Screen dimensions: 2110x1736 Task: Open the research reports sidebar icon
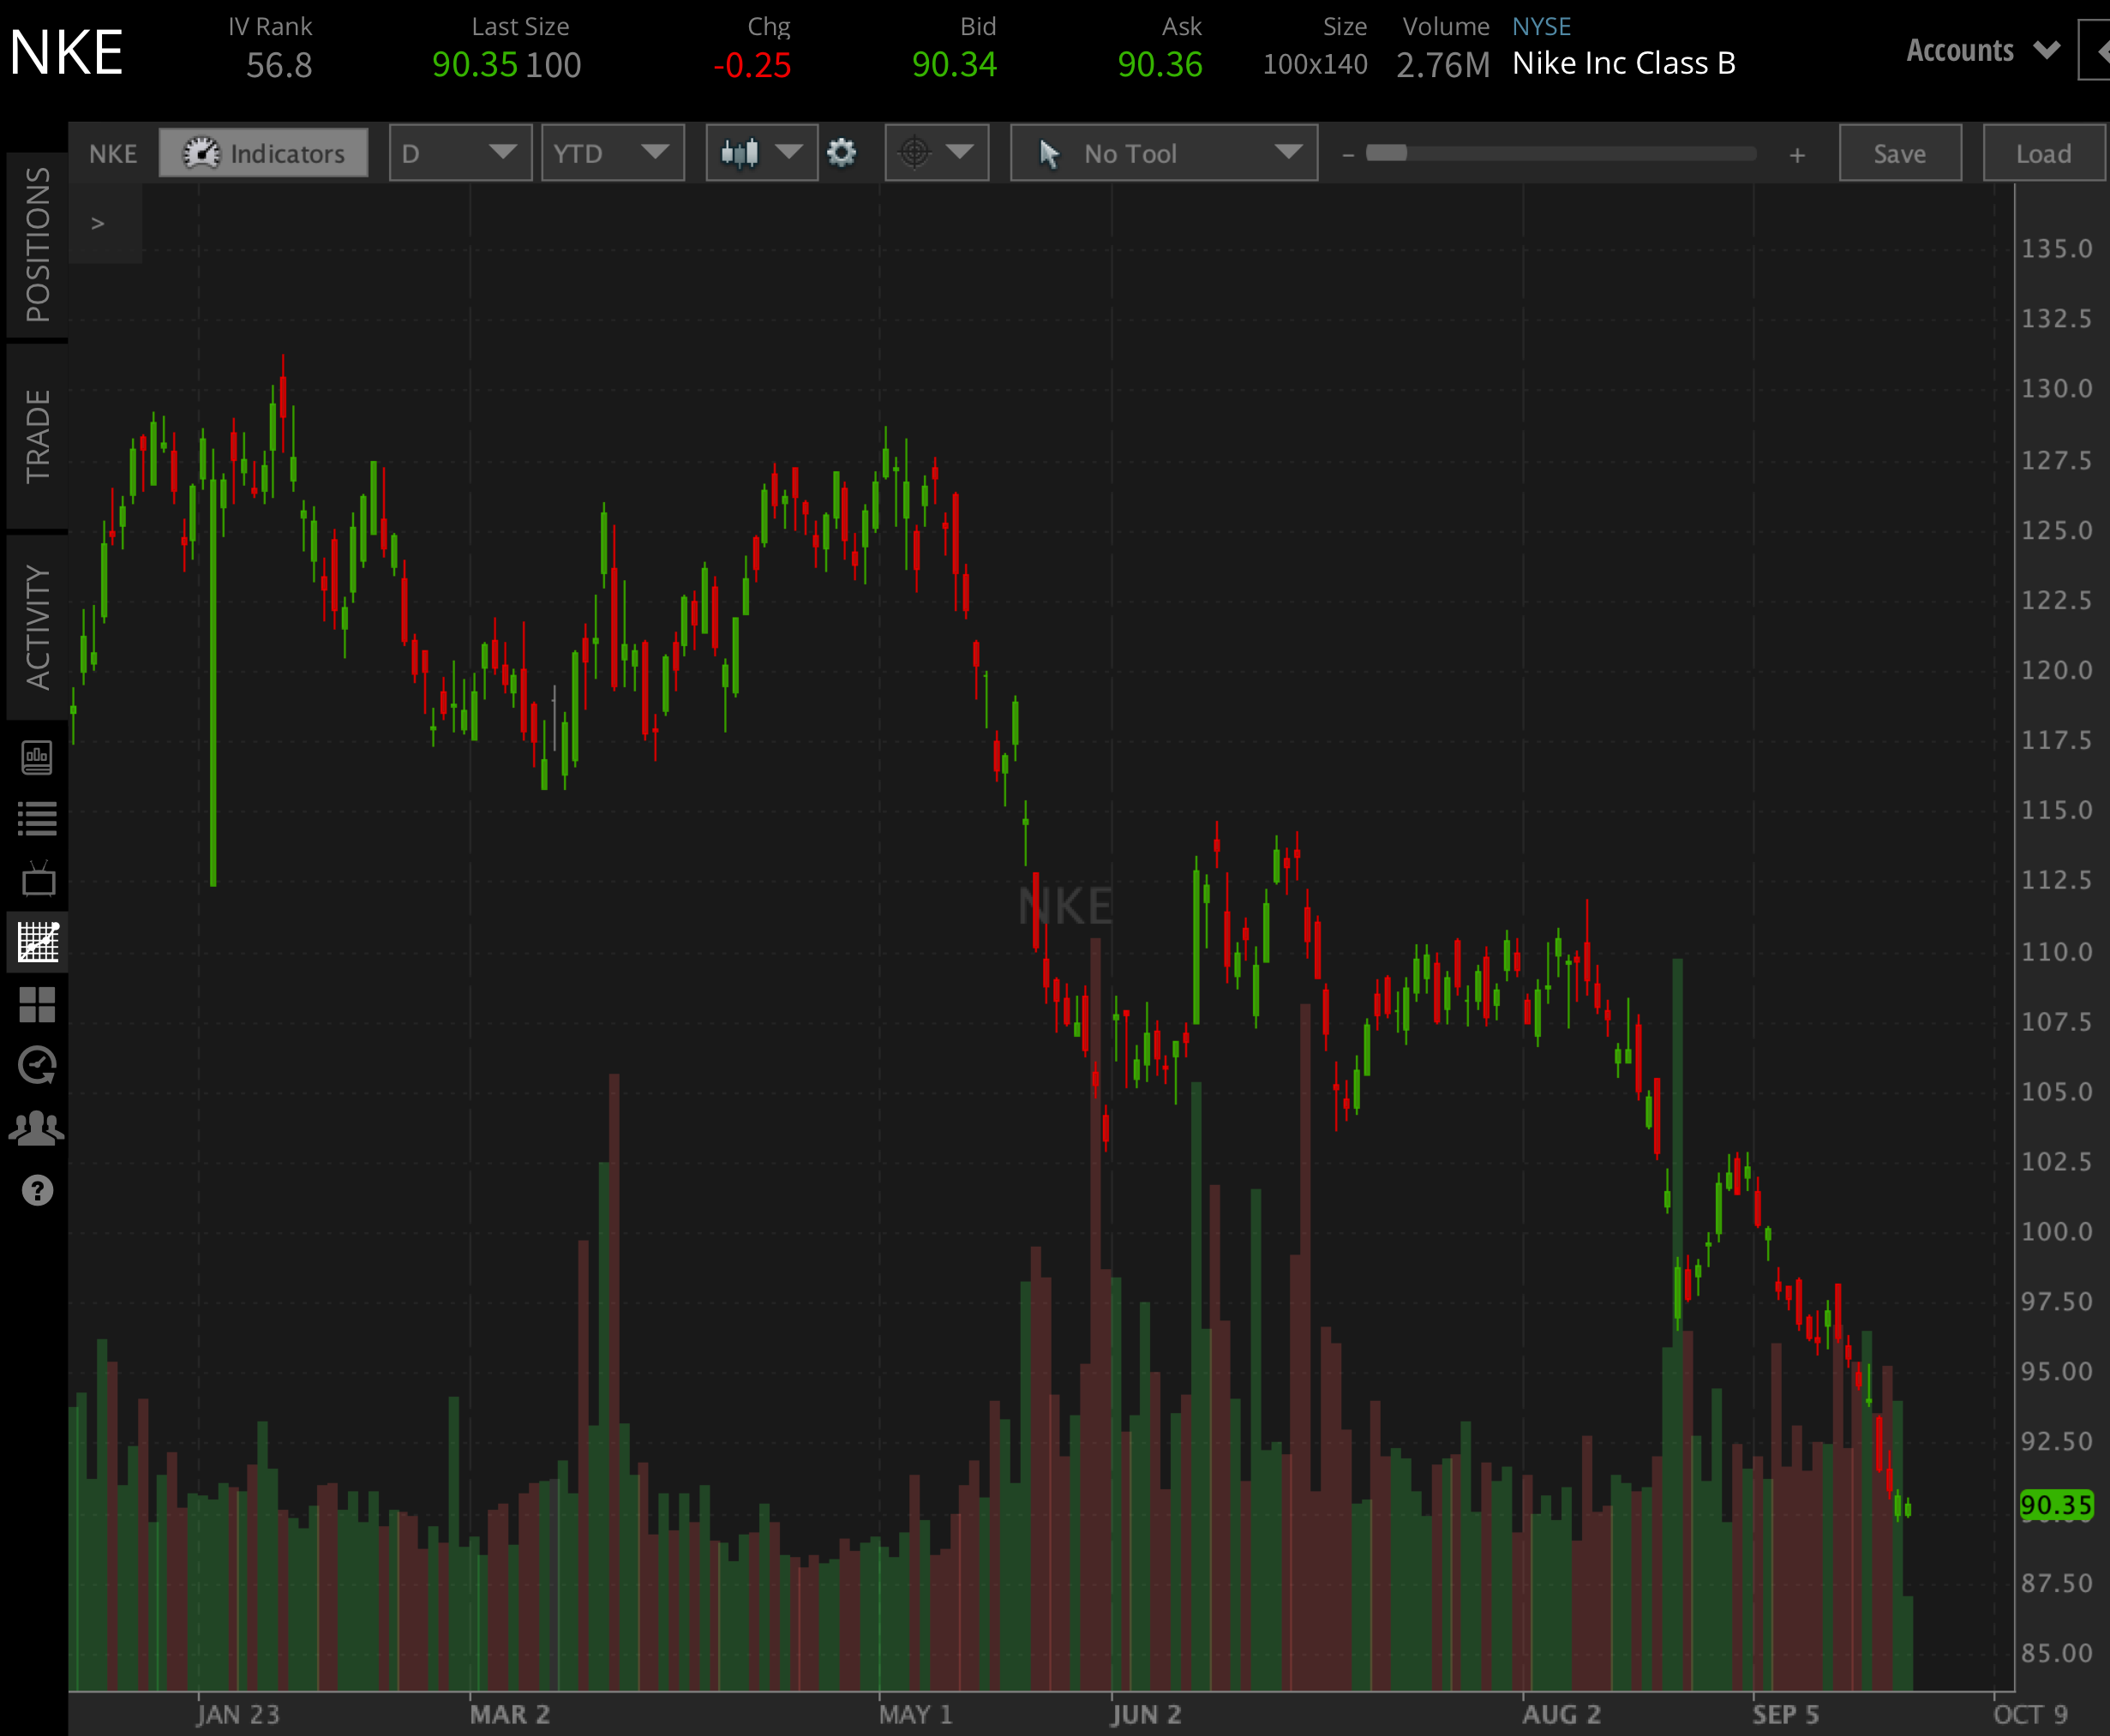[x=38, y=758]
